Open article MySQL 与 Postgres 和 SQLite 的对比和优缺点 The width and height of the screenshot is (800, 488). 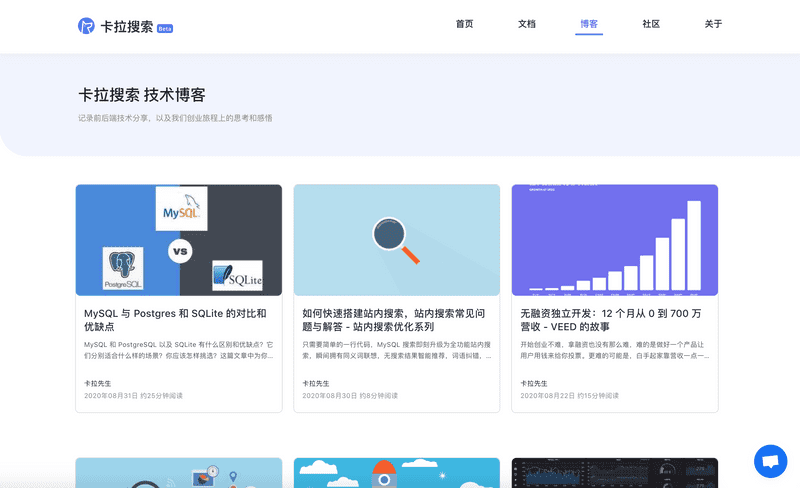176,320
